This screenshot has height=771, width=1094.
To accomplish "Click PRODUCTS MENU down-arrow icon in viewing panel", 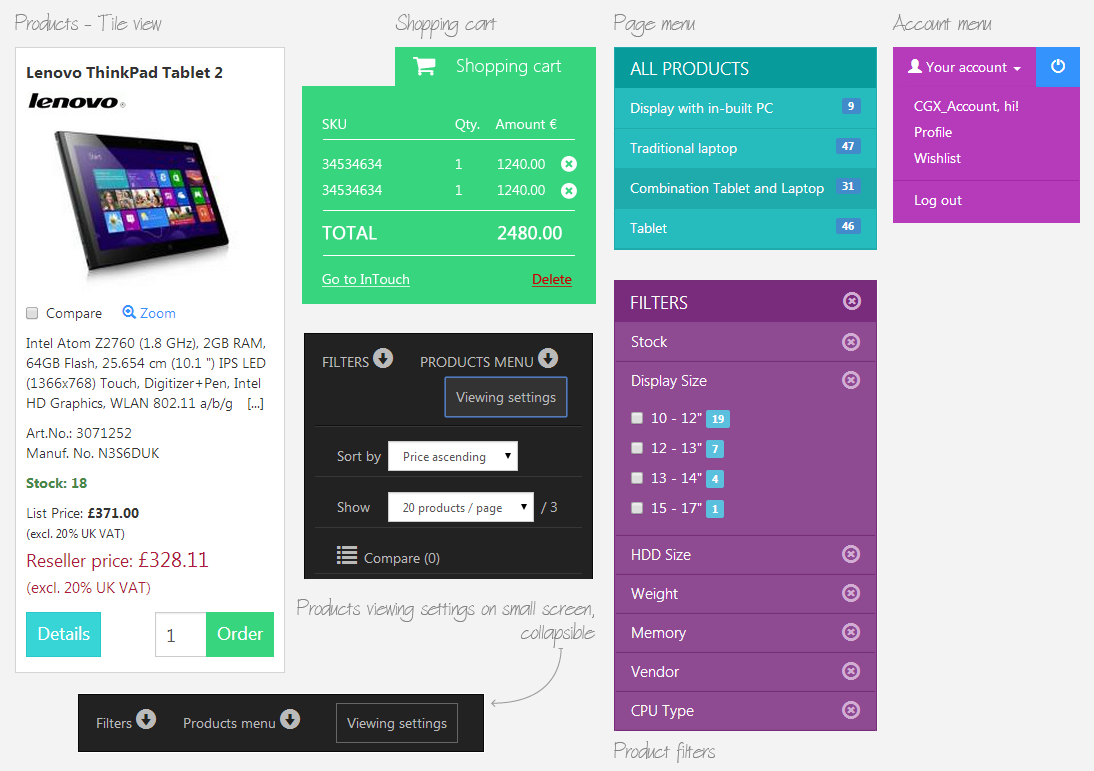I will tap(548, 358).
